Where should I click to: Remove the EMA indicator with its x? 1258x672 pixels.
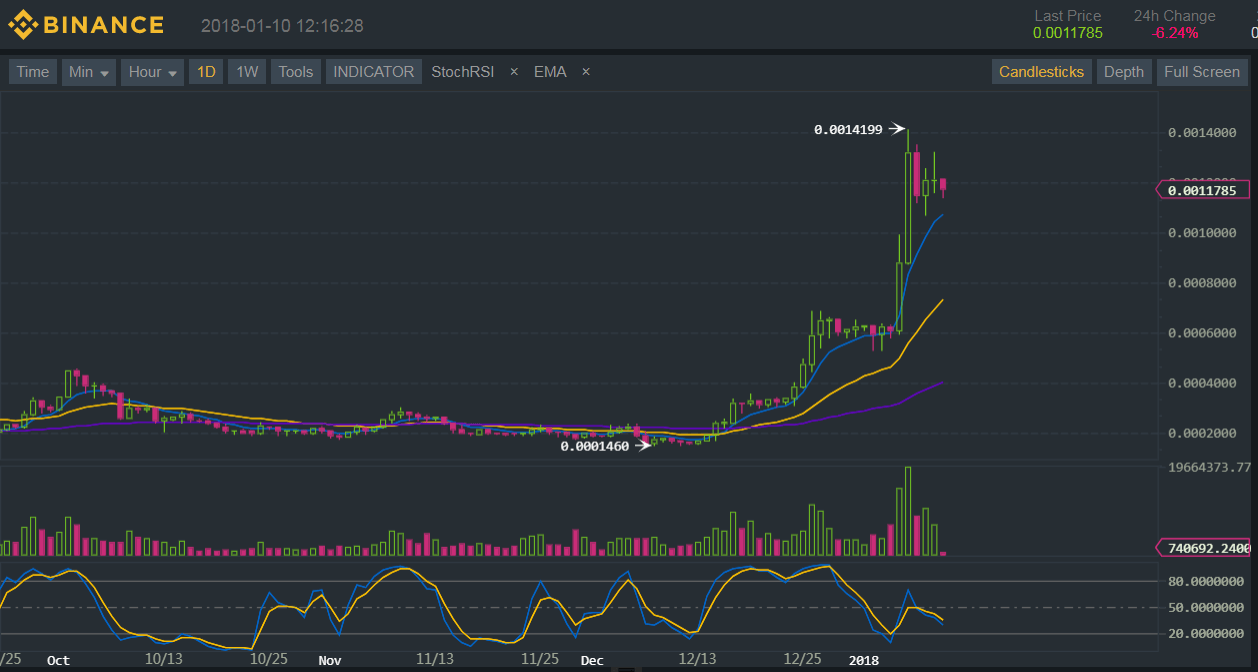click(586, 72)
